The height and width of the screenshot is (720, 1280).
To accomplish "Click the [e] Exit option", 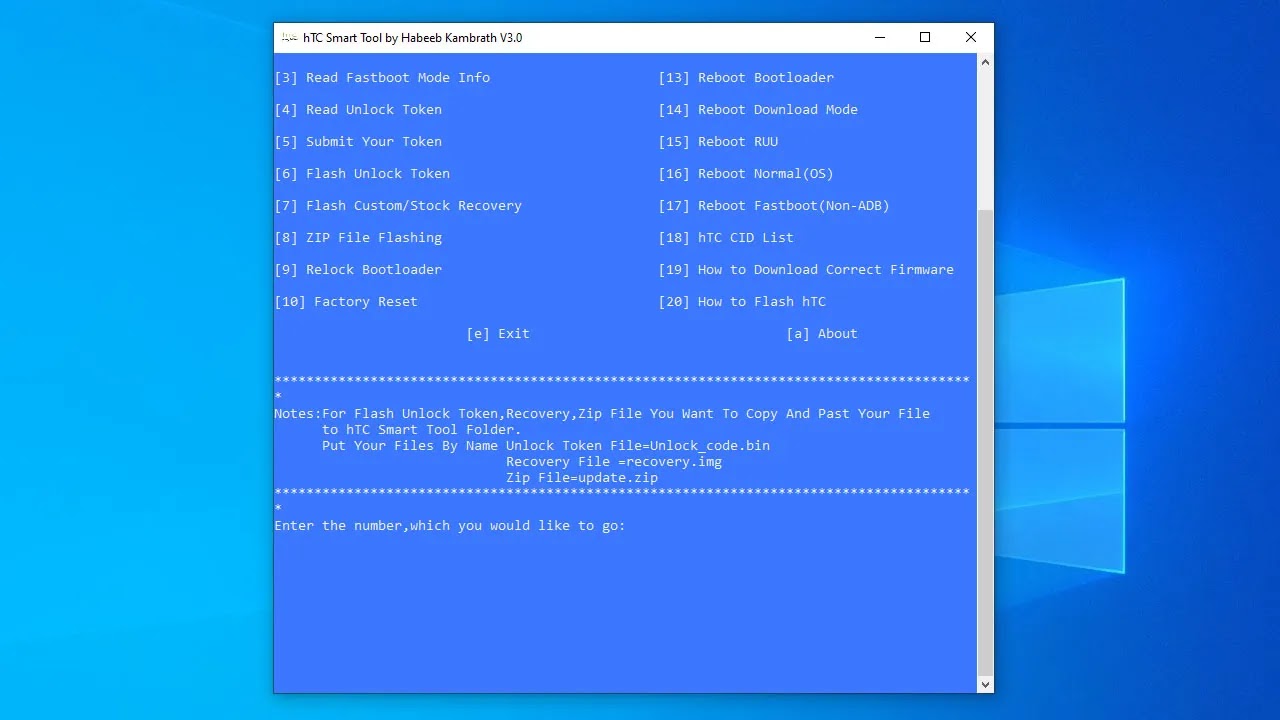I will click(x=498, y=334).
